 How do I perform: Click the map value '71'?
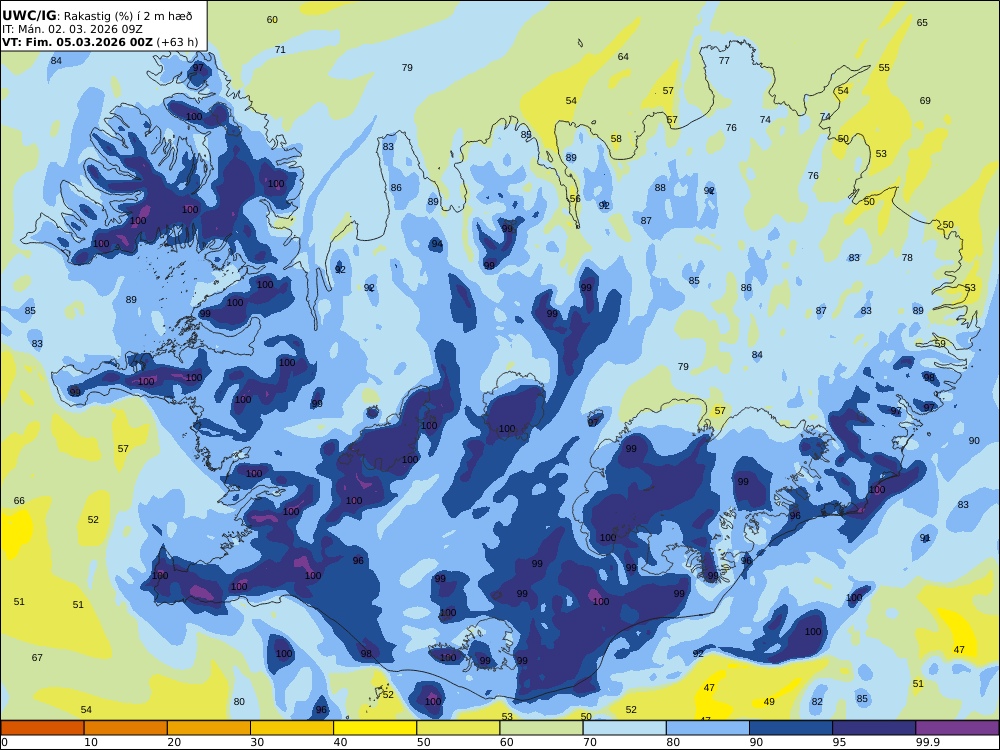point(280,50)
